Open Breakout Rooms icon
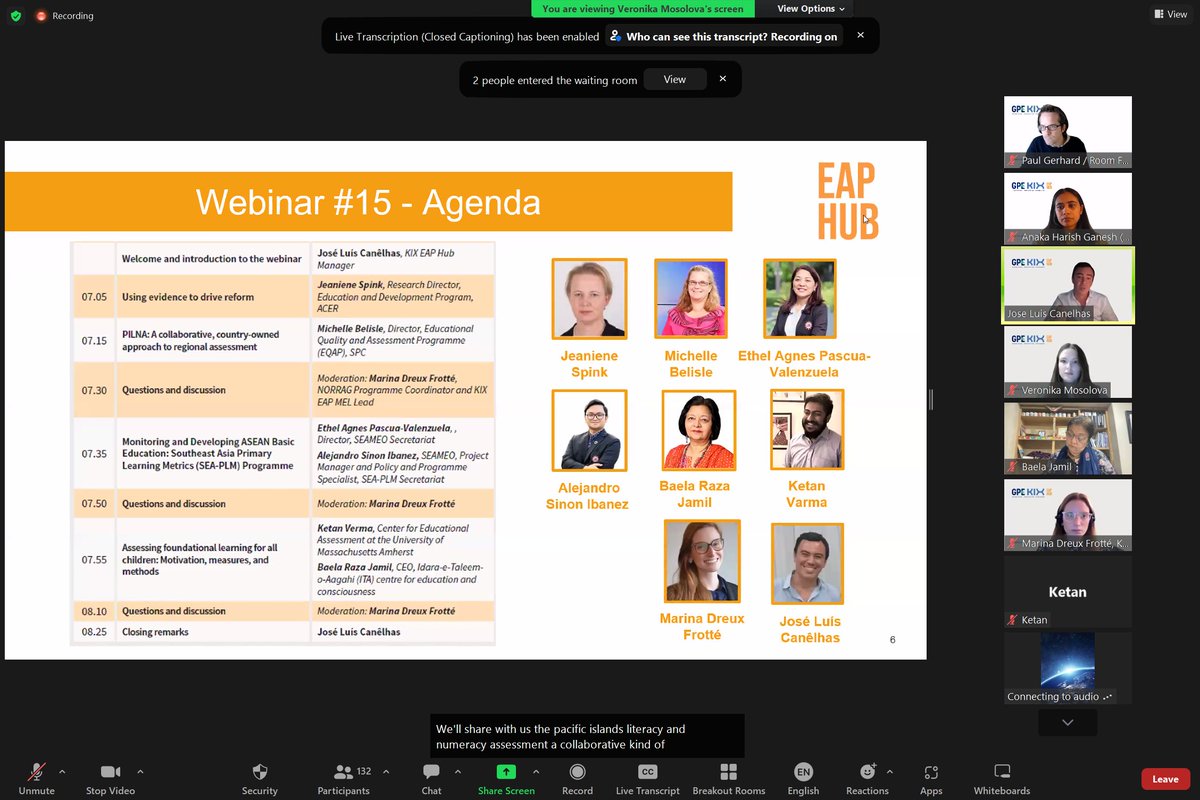 click(x=728, y=772)
